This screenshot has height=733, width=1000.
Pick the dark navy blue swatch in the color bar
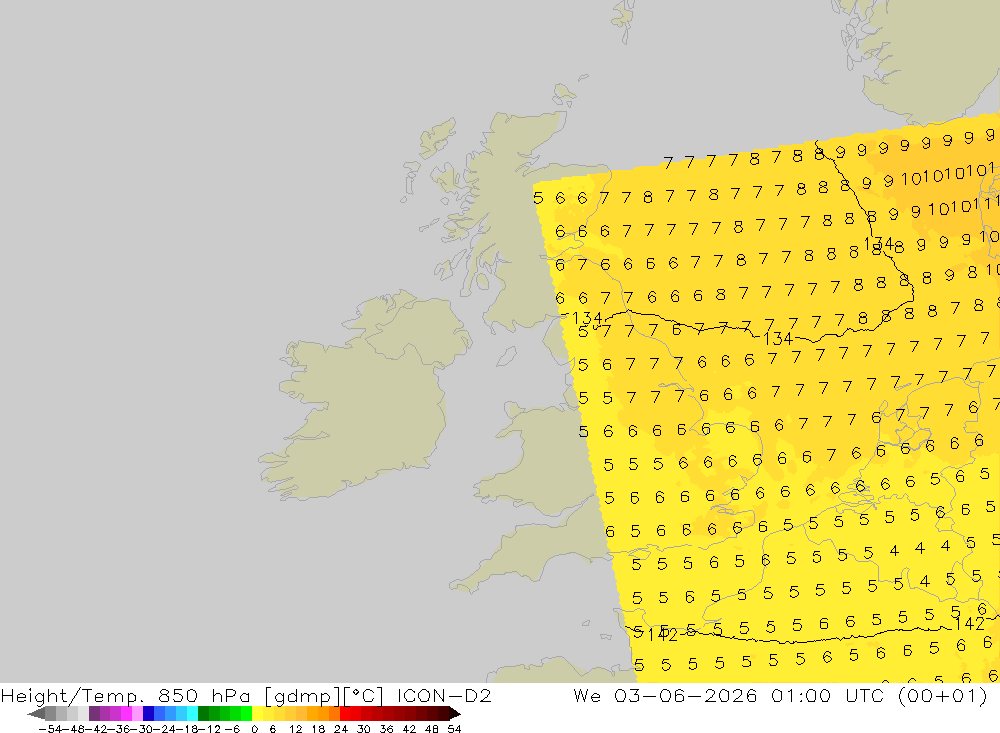148,714
